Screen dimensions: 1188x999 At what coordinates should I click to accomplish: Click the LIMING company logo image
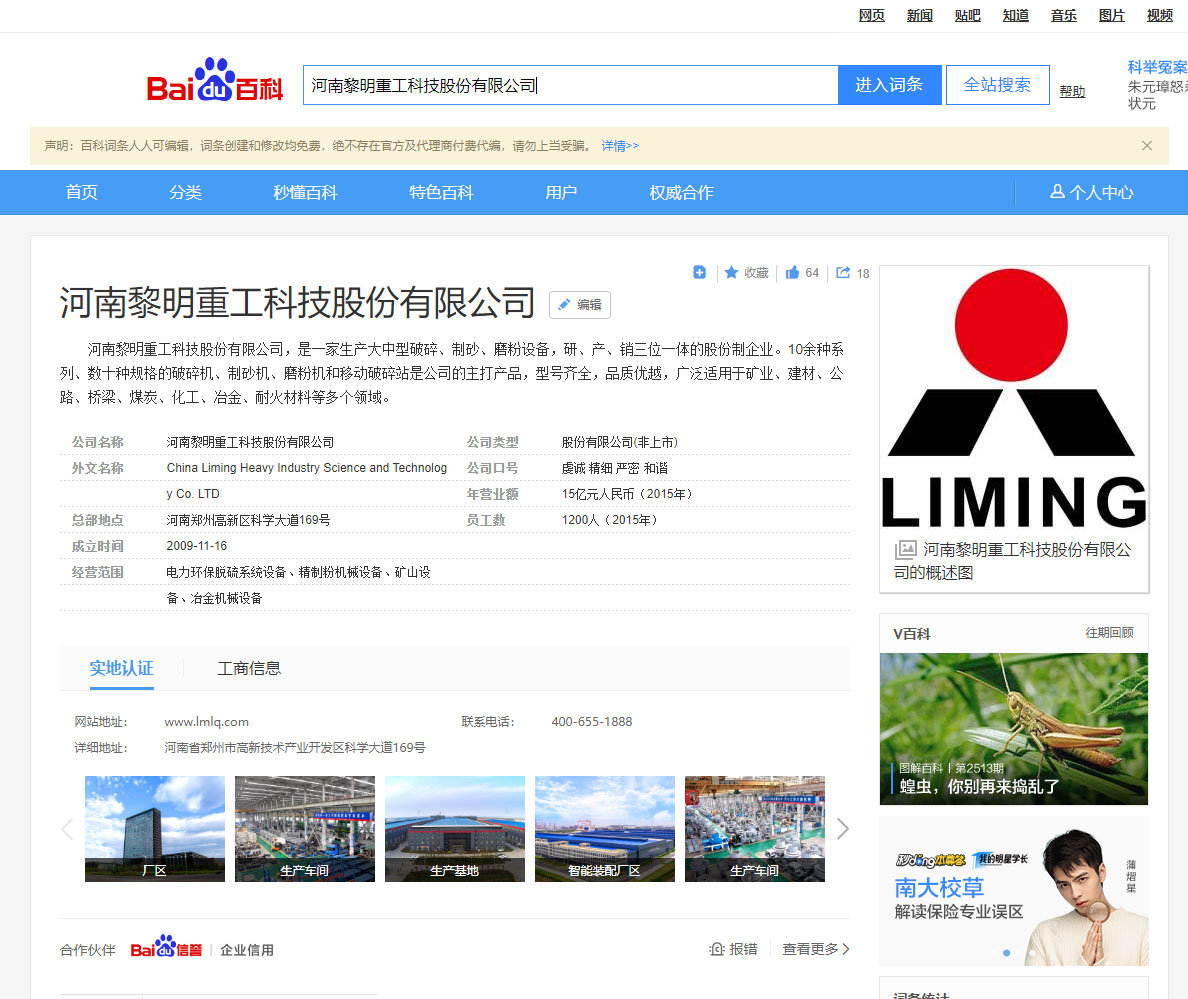click(1014, 398)
